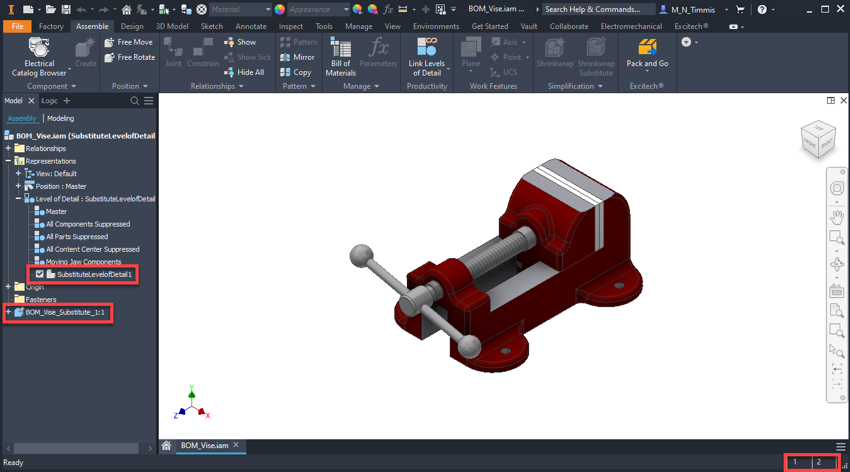Click in Search Help & Commands field
Viewport: 850px width, 472px height.
(x=598, y=9)
